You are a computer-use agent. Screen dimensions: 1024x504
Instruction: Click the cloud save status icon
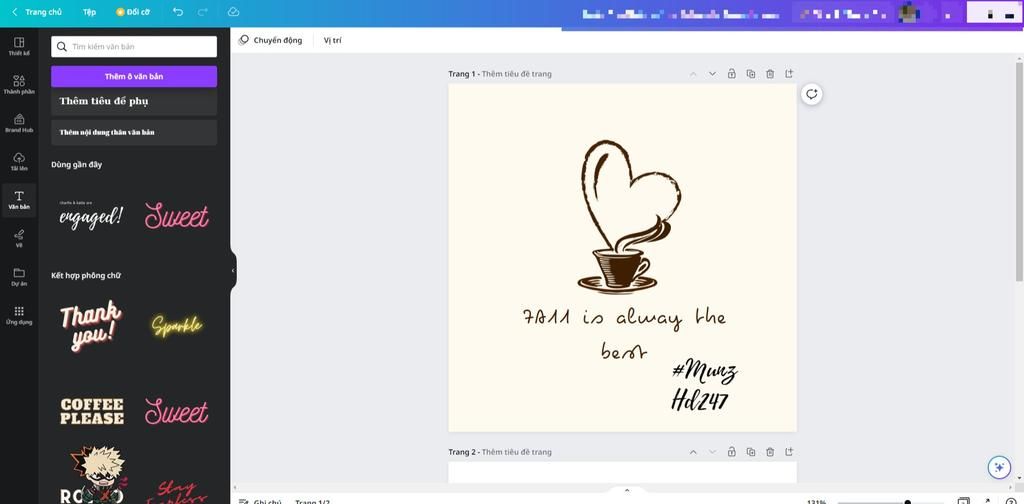coord(233,12)
